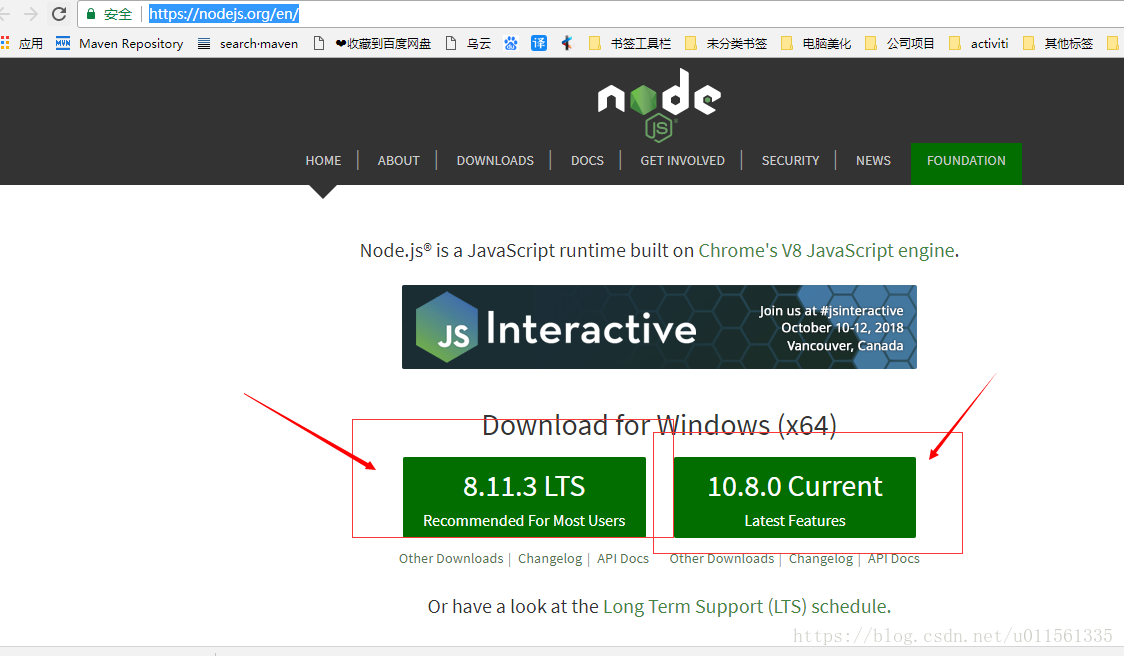Download the 8.11.3 LTS version
Viewport: 1124px width, 656px height.
[524, 497]
